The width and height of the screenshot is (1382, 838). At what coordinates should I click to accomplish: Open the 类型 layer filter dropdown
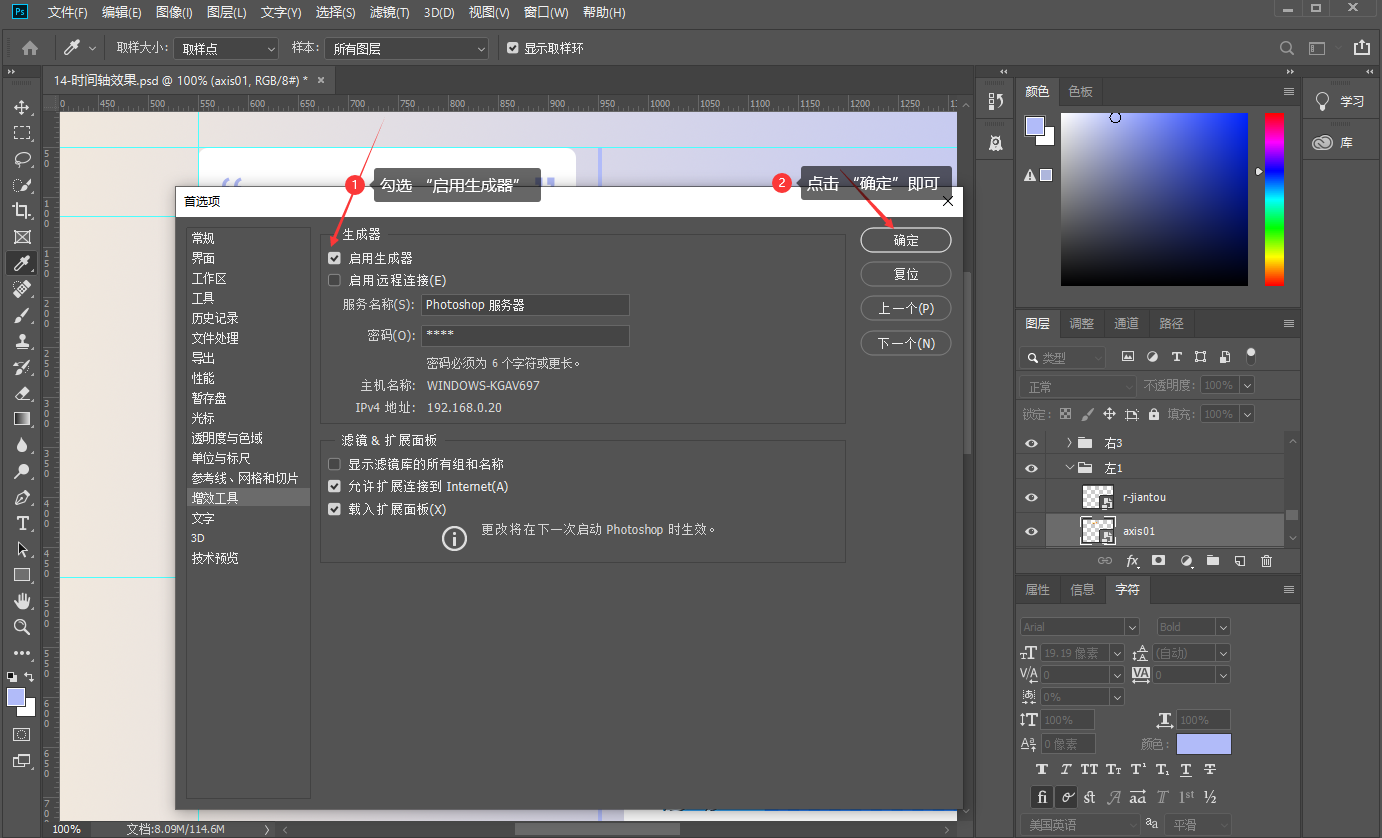coord(1063,357)
